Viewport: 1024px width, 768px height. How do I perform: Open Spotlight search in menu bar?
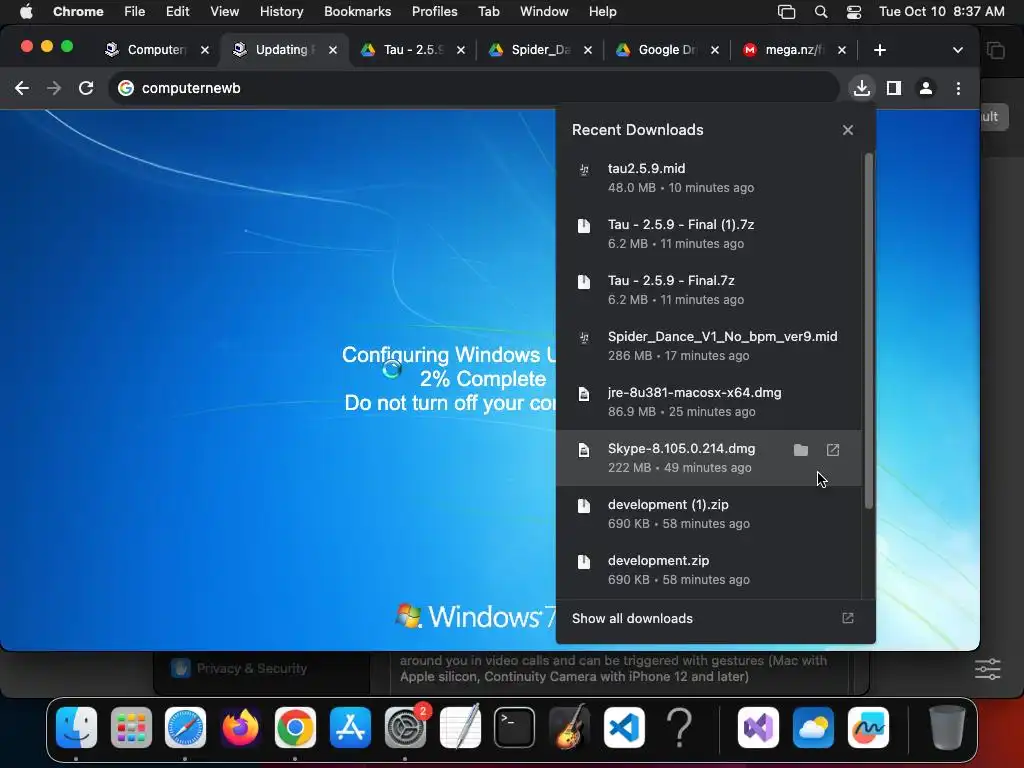pyautogui.click(x=821, y=12)
